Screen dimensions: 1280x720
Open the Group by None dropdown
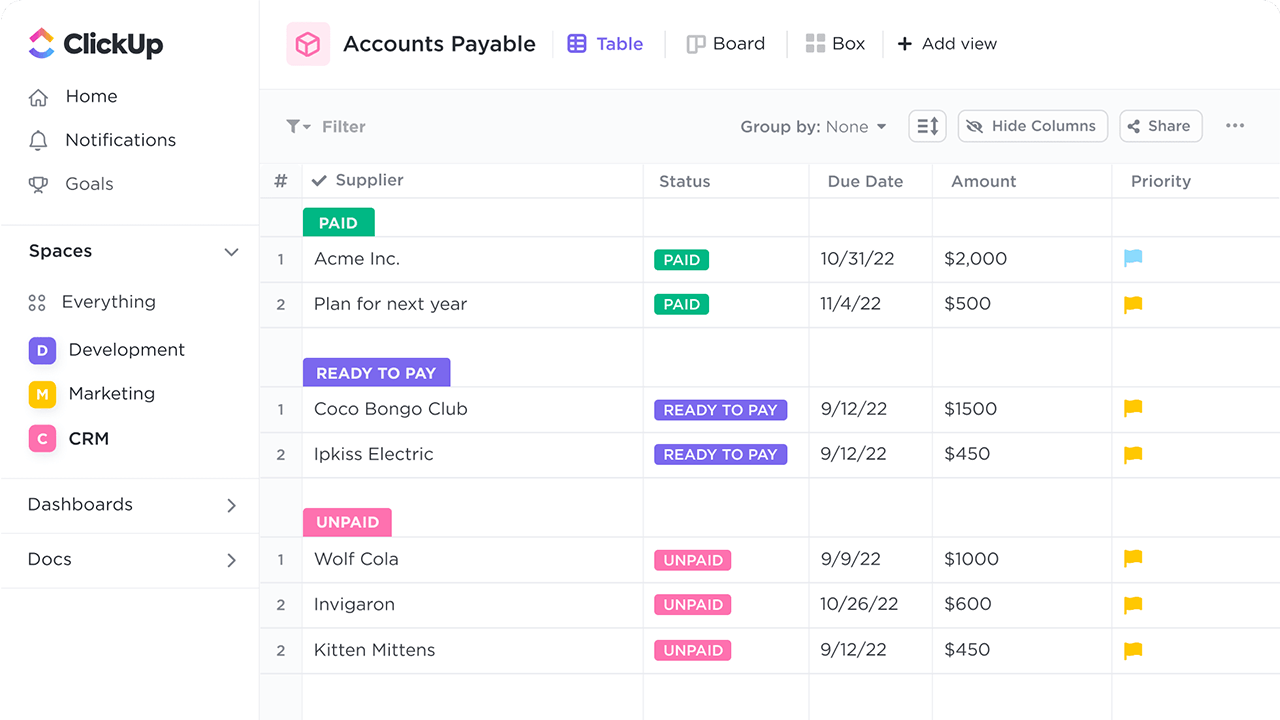tap(813, 127)
